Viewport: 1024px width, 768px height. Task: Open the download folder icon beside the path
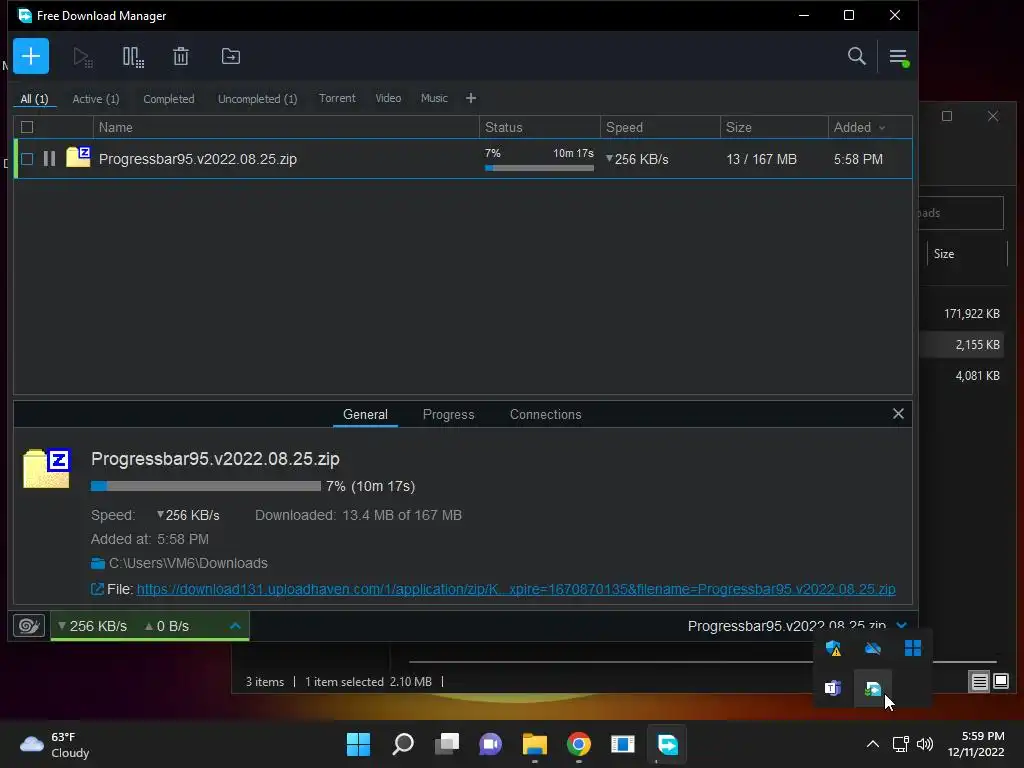click(98, 563)
